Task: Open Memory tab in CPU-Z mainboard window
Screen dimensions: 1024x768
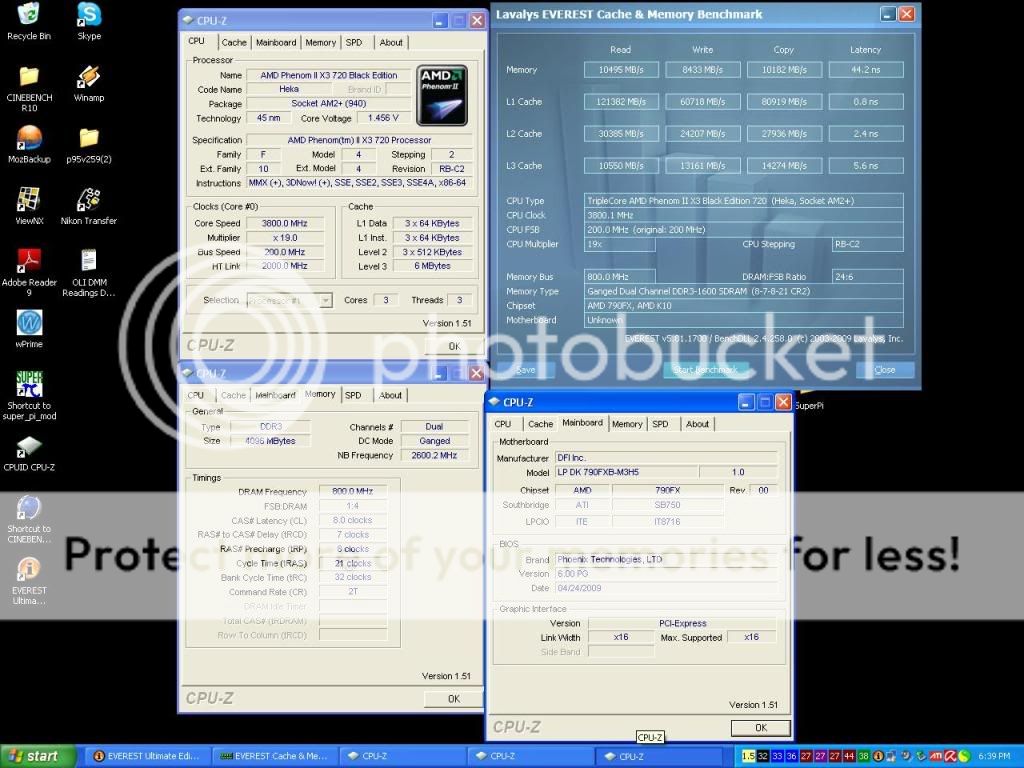Action: click(627, 424)
